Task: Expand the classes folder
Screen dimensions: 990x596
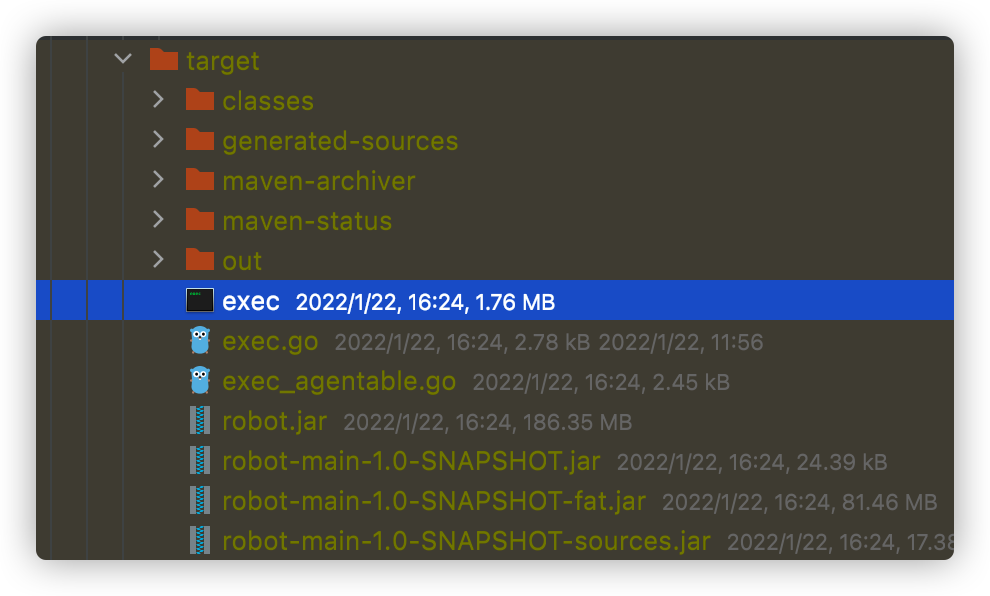Action: pos(158,99)
